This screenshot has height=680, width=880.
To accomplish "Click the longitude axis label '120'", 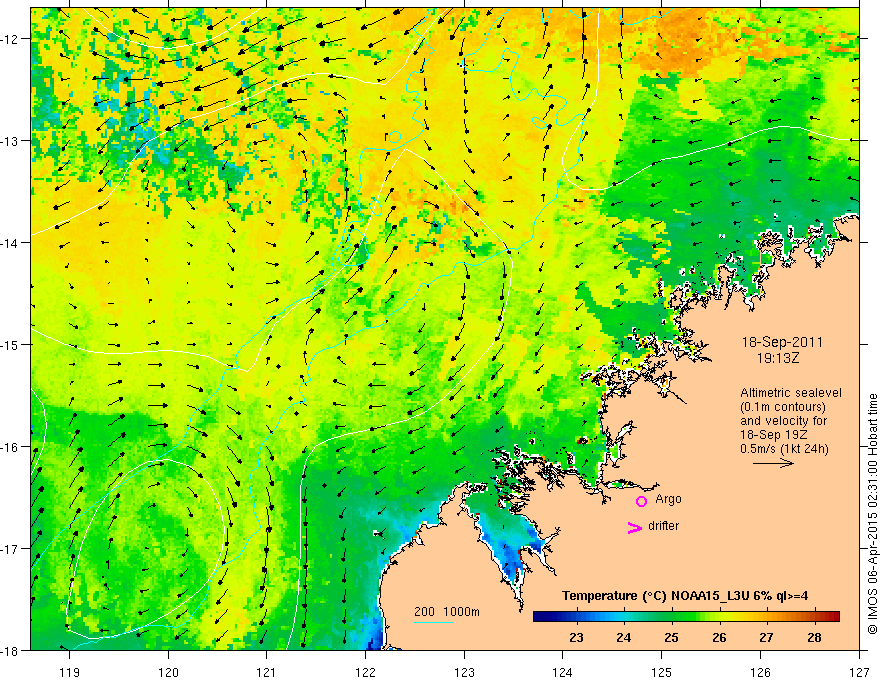I will coord(168,672).
